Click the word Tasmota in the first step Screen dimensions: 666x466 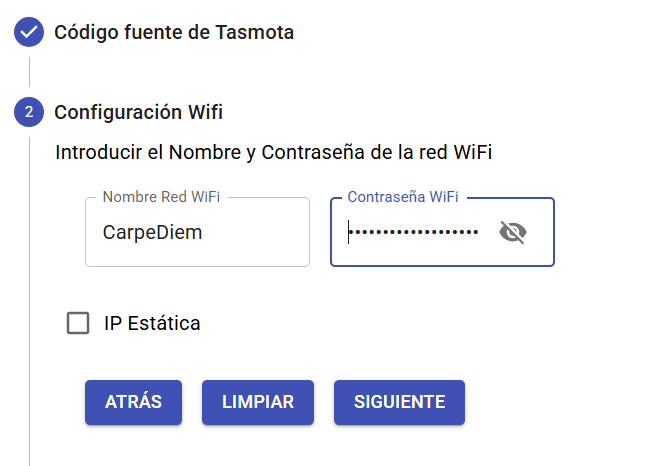[255, 32]
